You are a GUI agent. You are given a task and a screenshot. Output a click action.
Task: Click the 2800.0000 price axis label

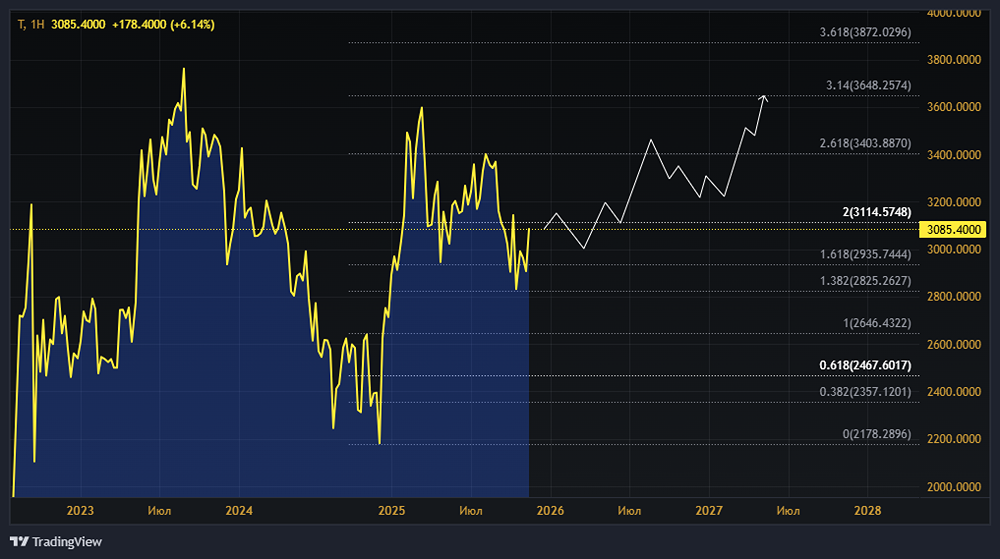coord(953,297)
